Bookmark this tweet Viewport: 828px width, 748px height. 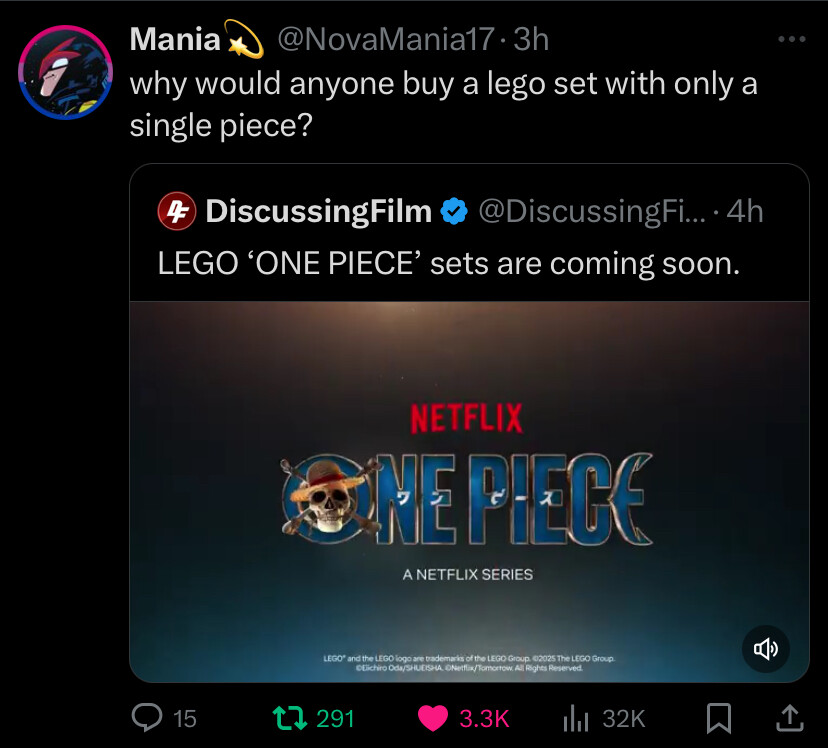point(720,717)
